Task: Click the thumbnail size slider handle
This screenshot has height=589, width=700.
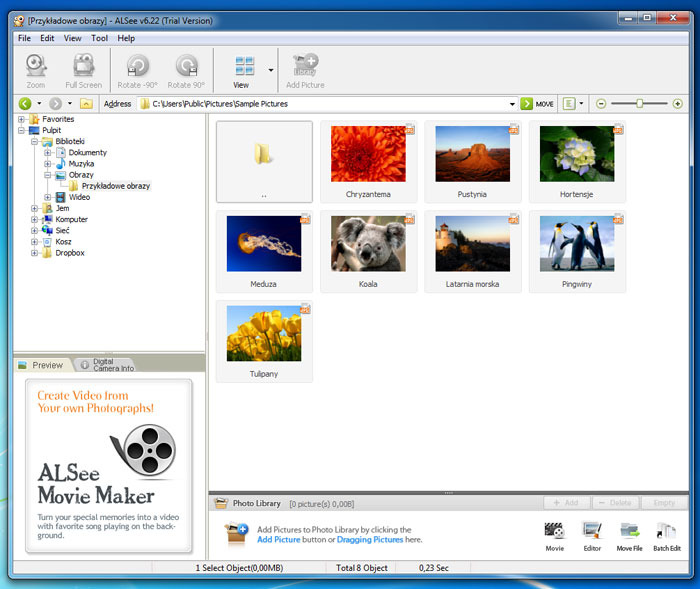Action: point(639,104)
